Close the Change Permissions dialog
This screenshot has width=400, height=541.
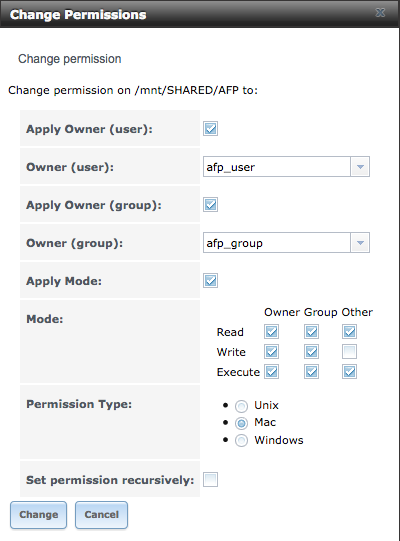pos(380,13)
